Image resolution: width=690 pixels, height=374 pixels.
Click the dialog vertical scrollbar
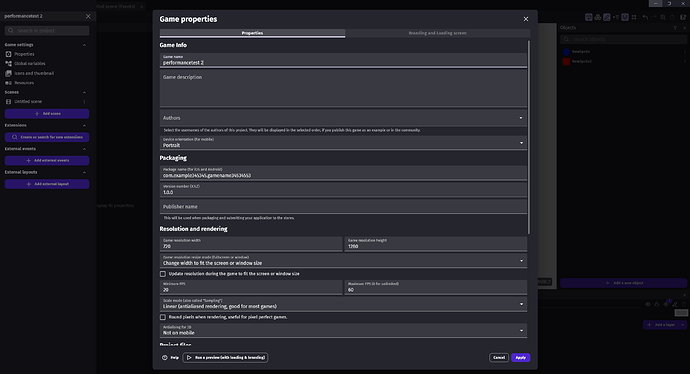(529, 137)
